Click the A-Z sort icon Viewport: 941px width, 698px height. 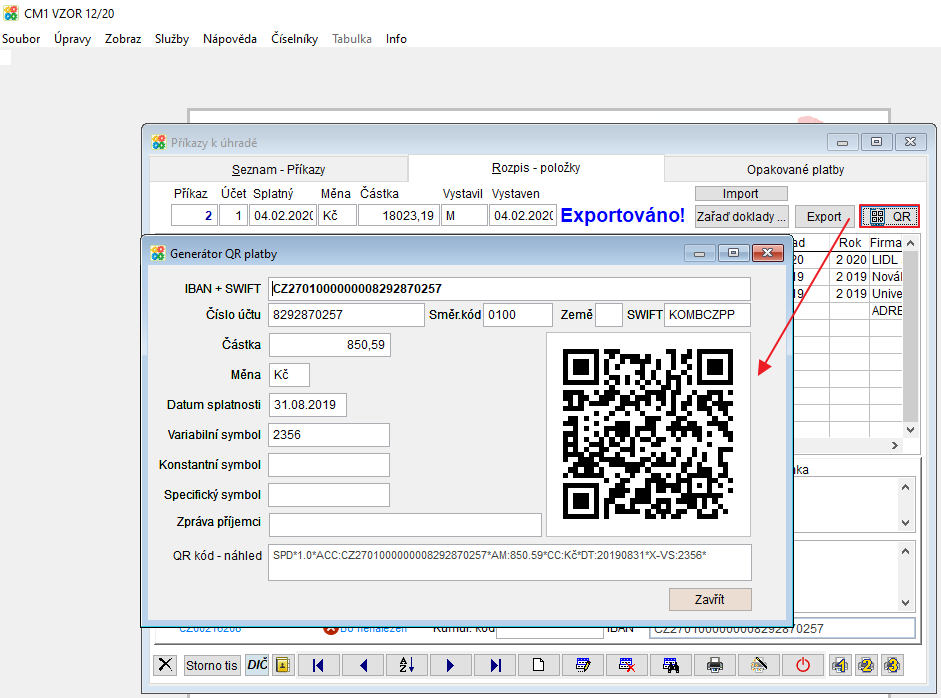click(x=407, y=665)
